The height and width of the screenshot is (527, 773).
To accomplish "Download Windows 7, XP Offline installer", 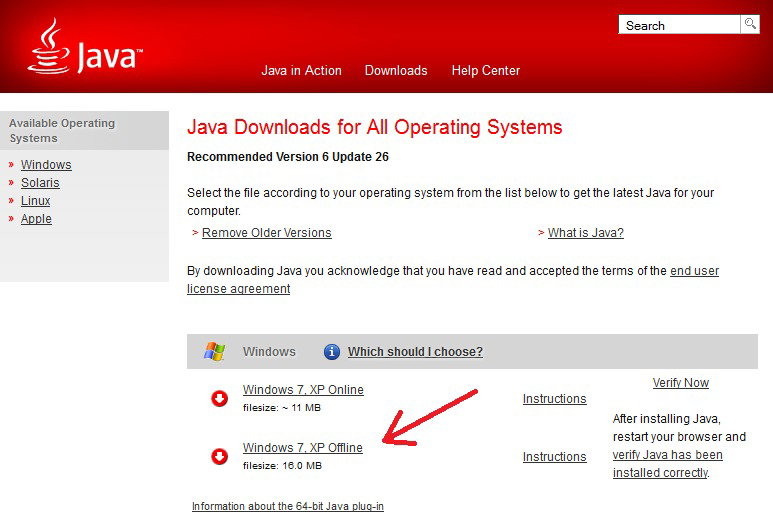I will click(x=303, y=448).
